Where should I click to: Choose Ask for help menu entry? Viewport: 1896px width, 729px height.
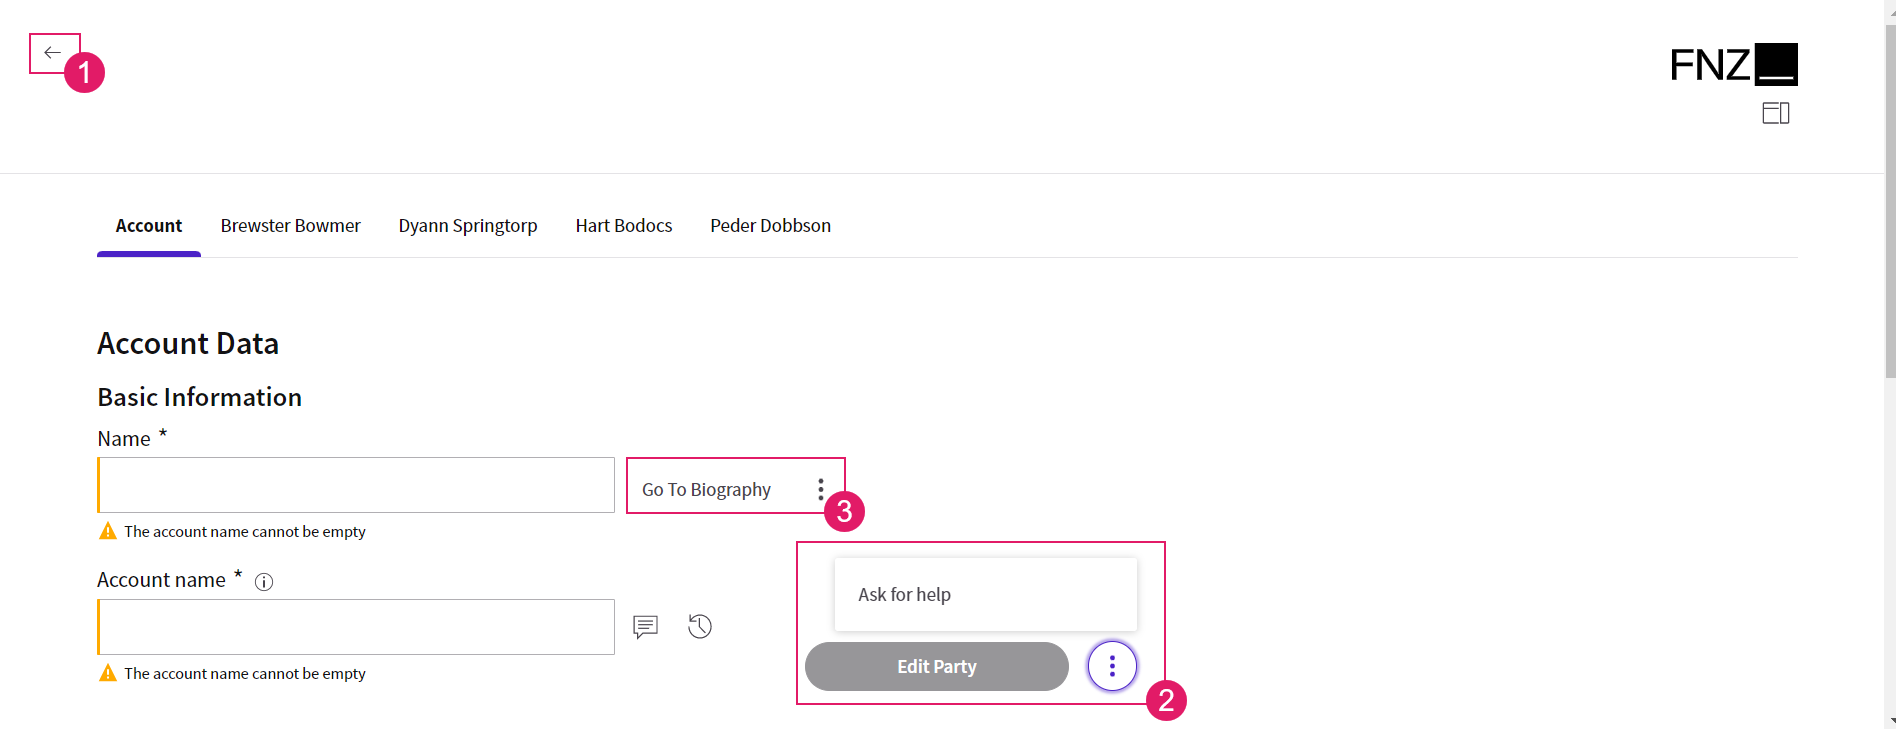tap(986, 594)
